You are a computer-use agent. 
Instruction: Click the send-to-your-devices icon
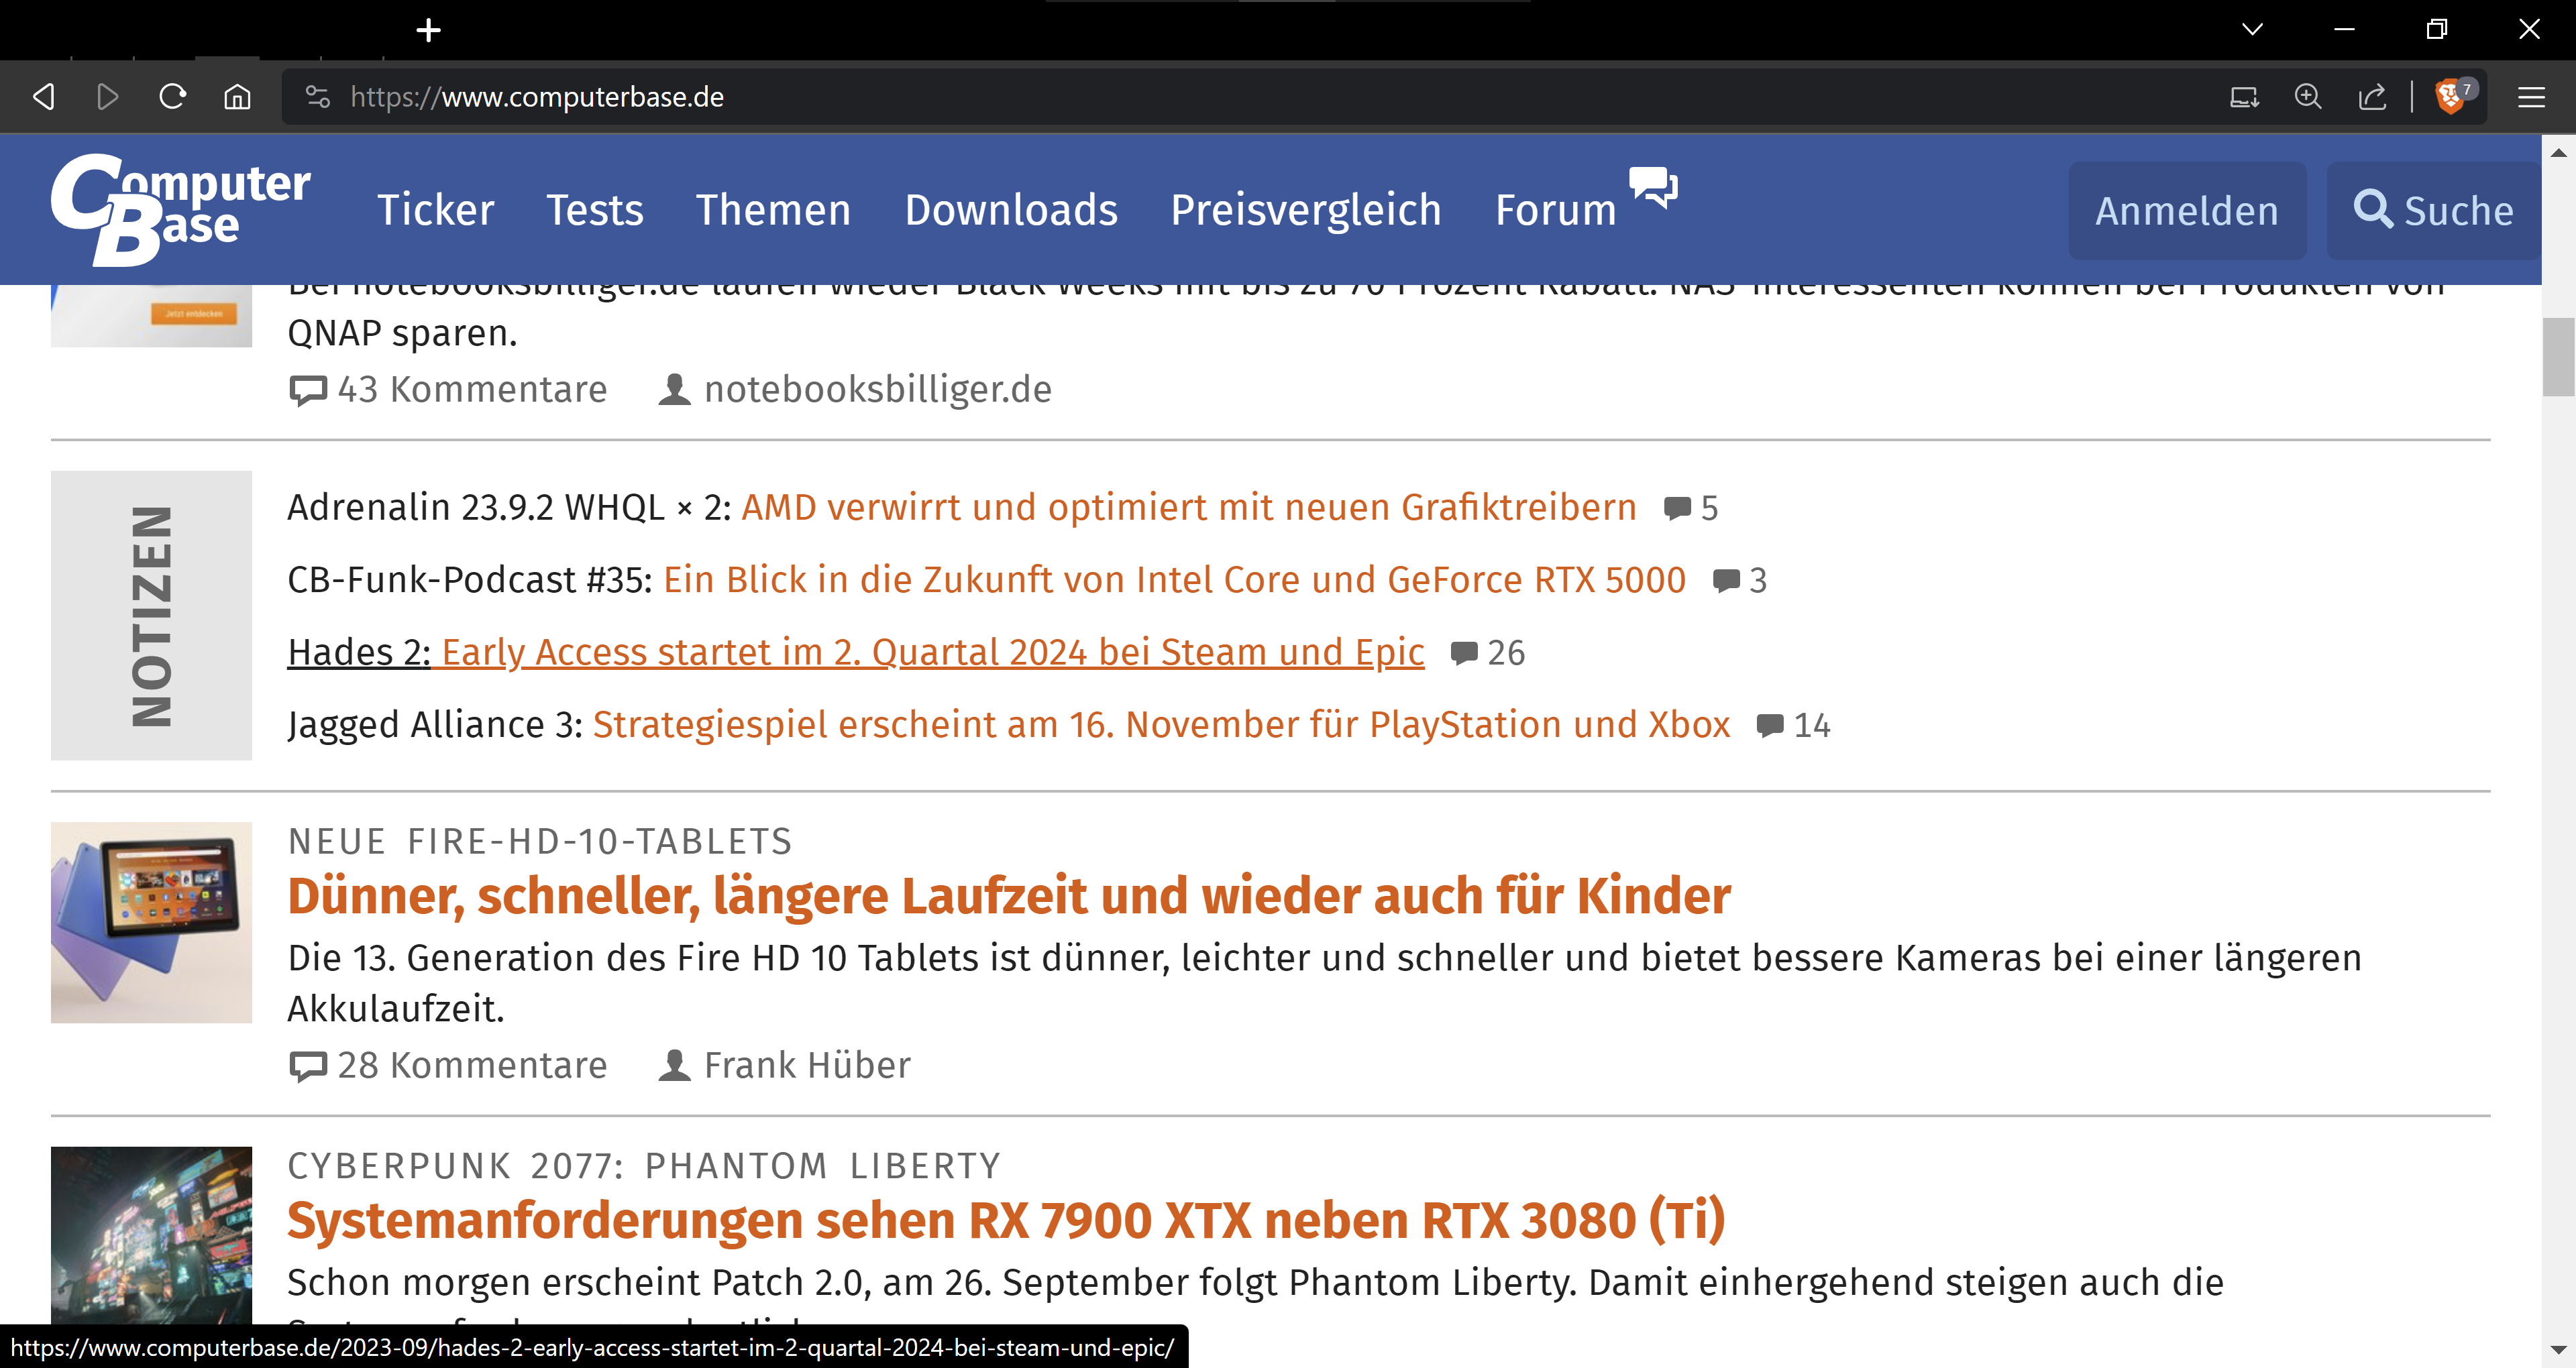click(x=2245, y=97)
